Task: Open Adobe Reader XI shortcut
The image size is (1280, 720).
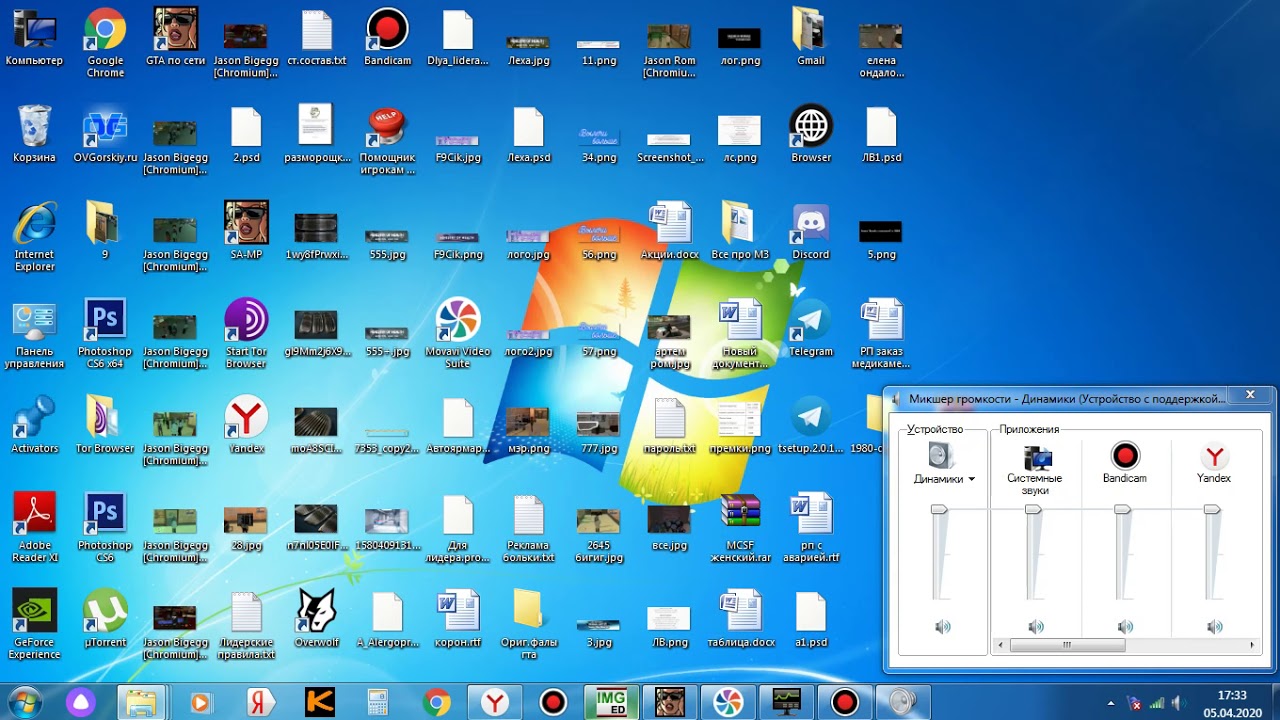Action: (34, 528)
